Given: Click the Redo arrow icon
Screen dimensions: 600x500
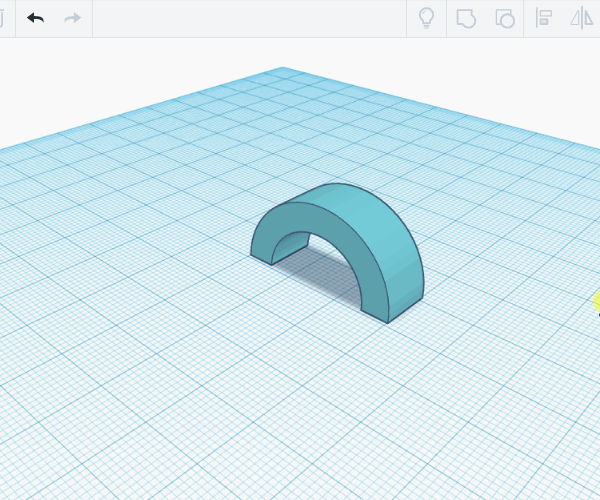Looking at the screenshot, I should [x=72, y=18].
